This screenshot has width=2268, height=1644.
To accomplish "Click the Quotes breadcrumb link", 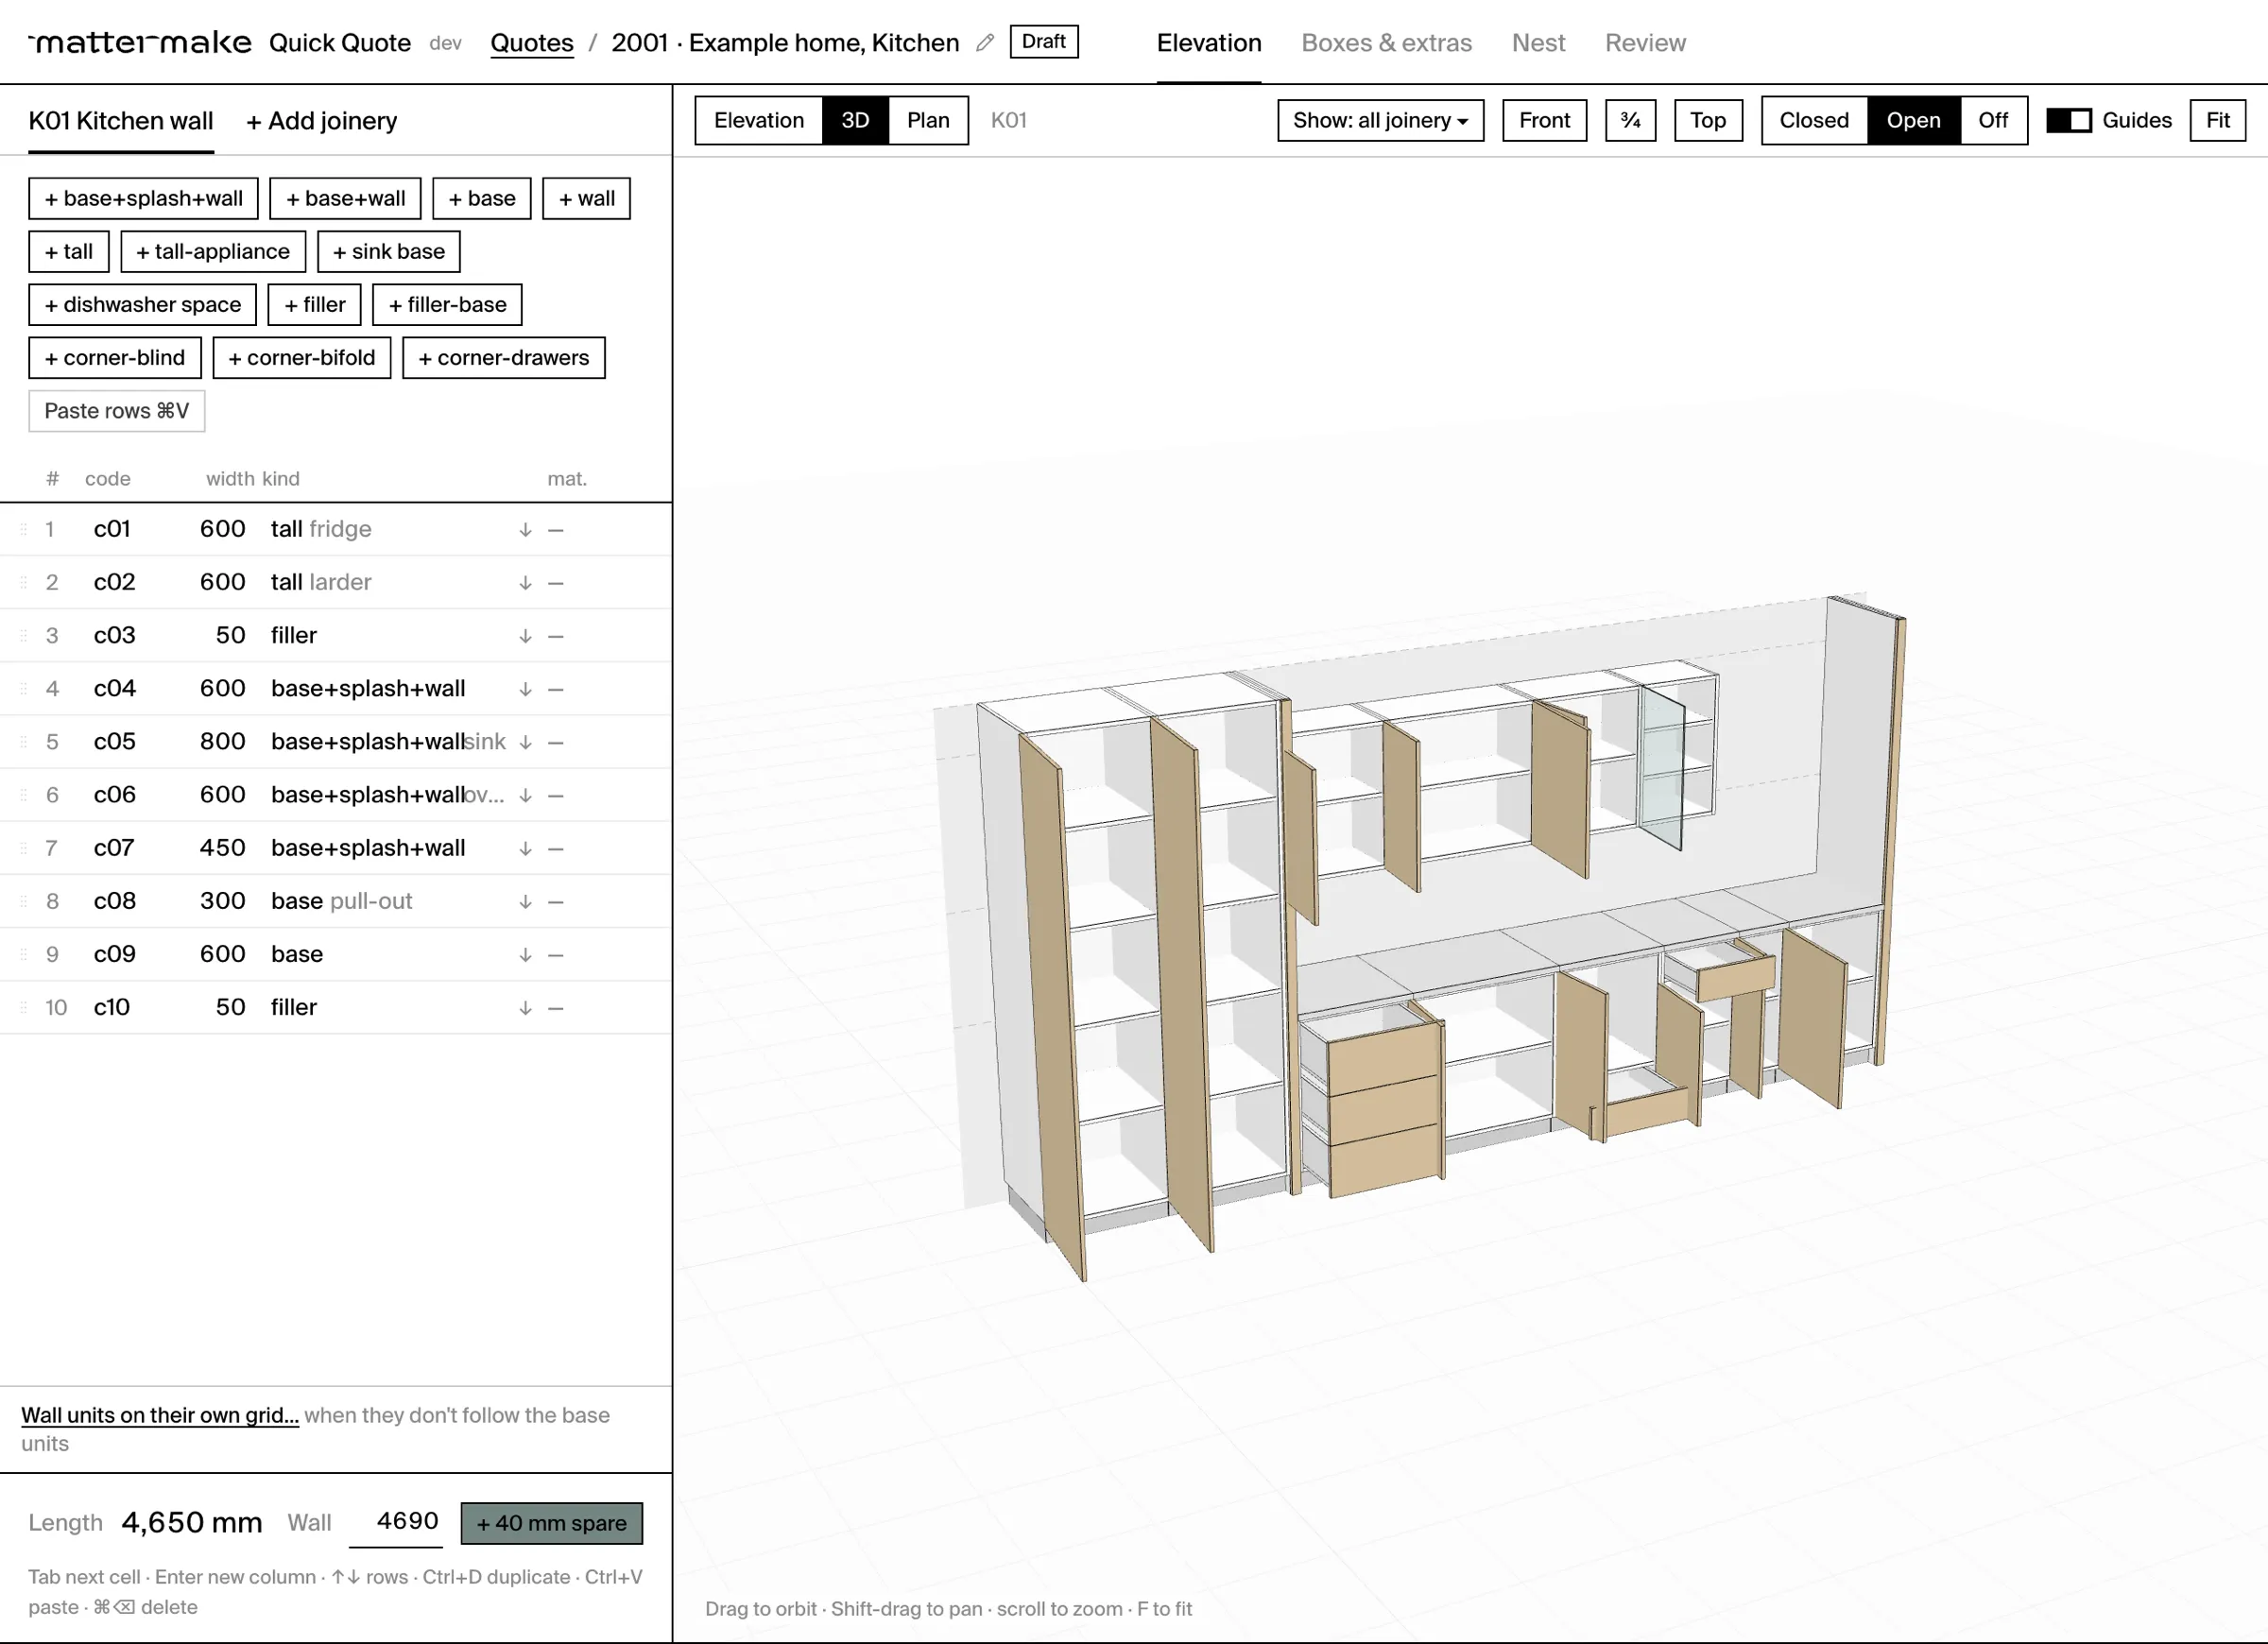I will [x=532, y=43].
